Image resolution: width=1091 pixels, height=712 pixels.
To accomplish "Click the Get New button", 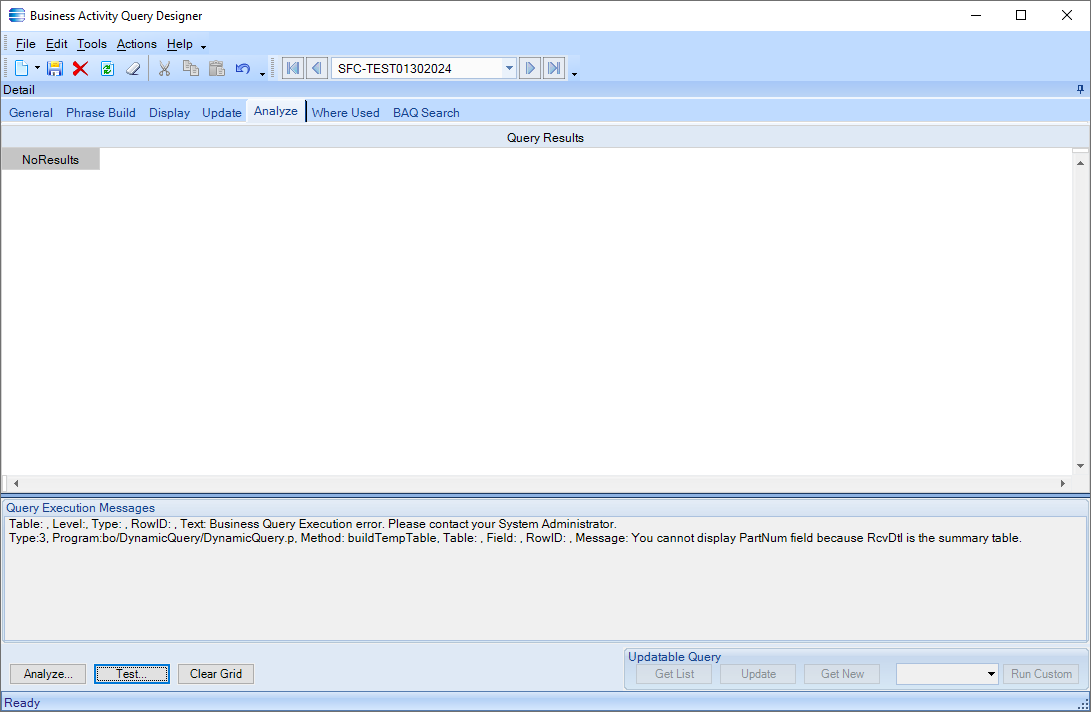I will (842, 674).
